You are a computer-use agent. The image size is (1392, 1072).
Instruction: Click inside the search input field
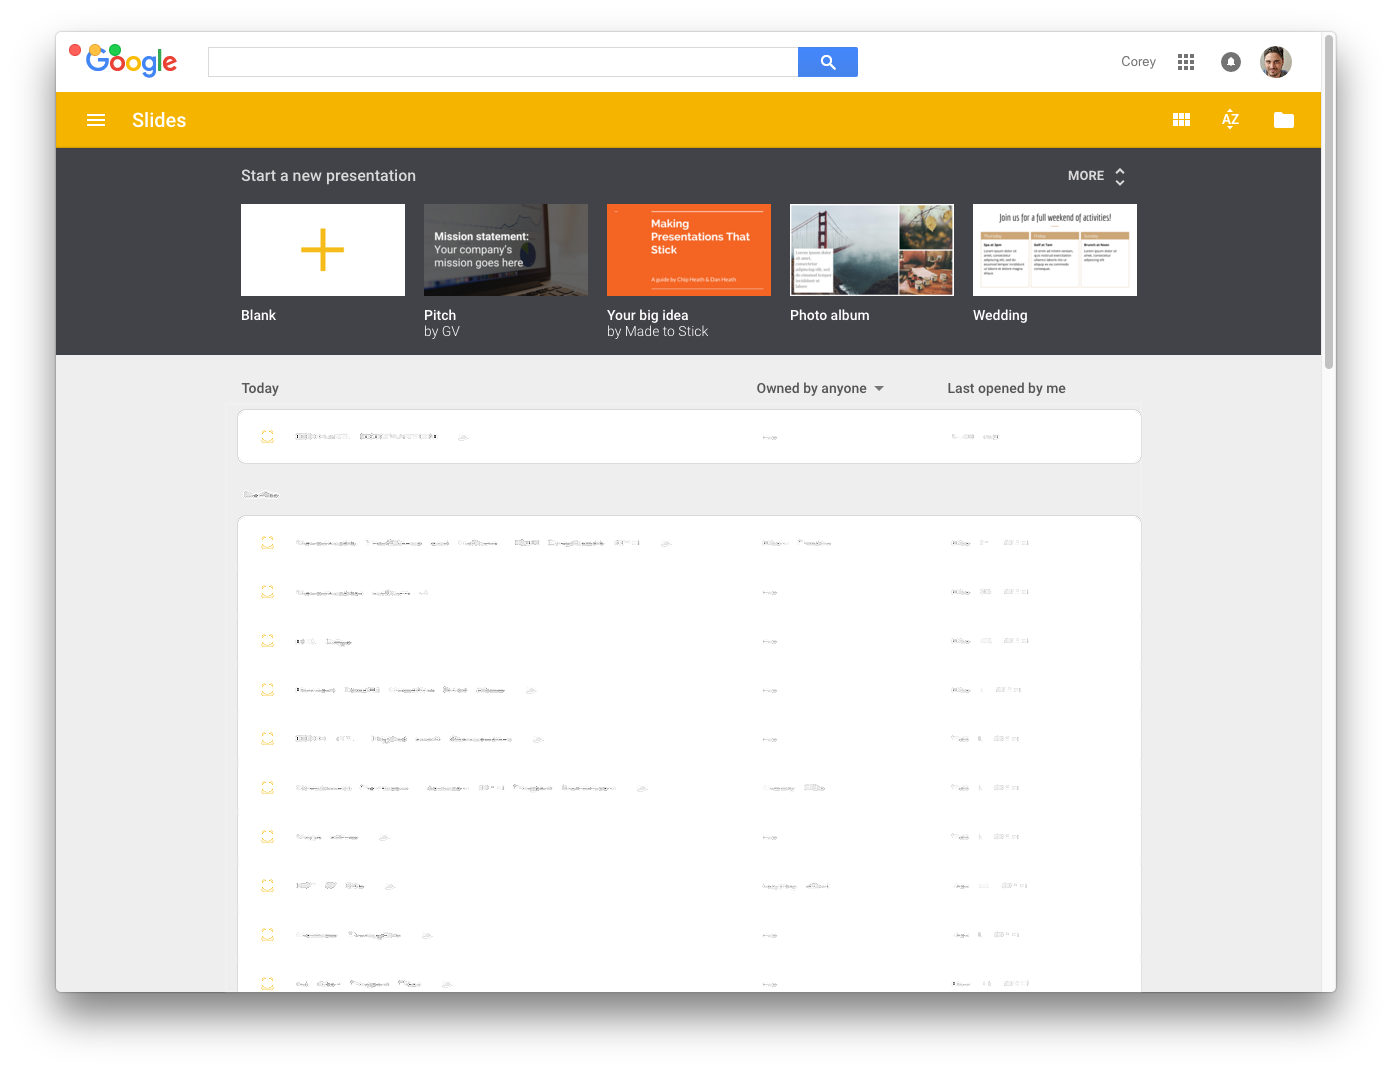point(503,62)
